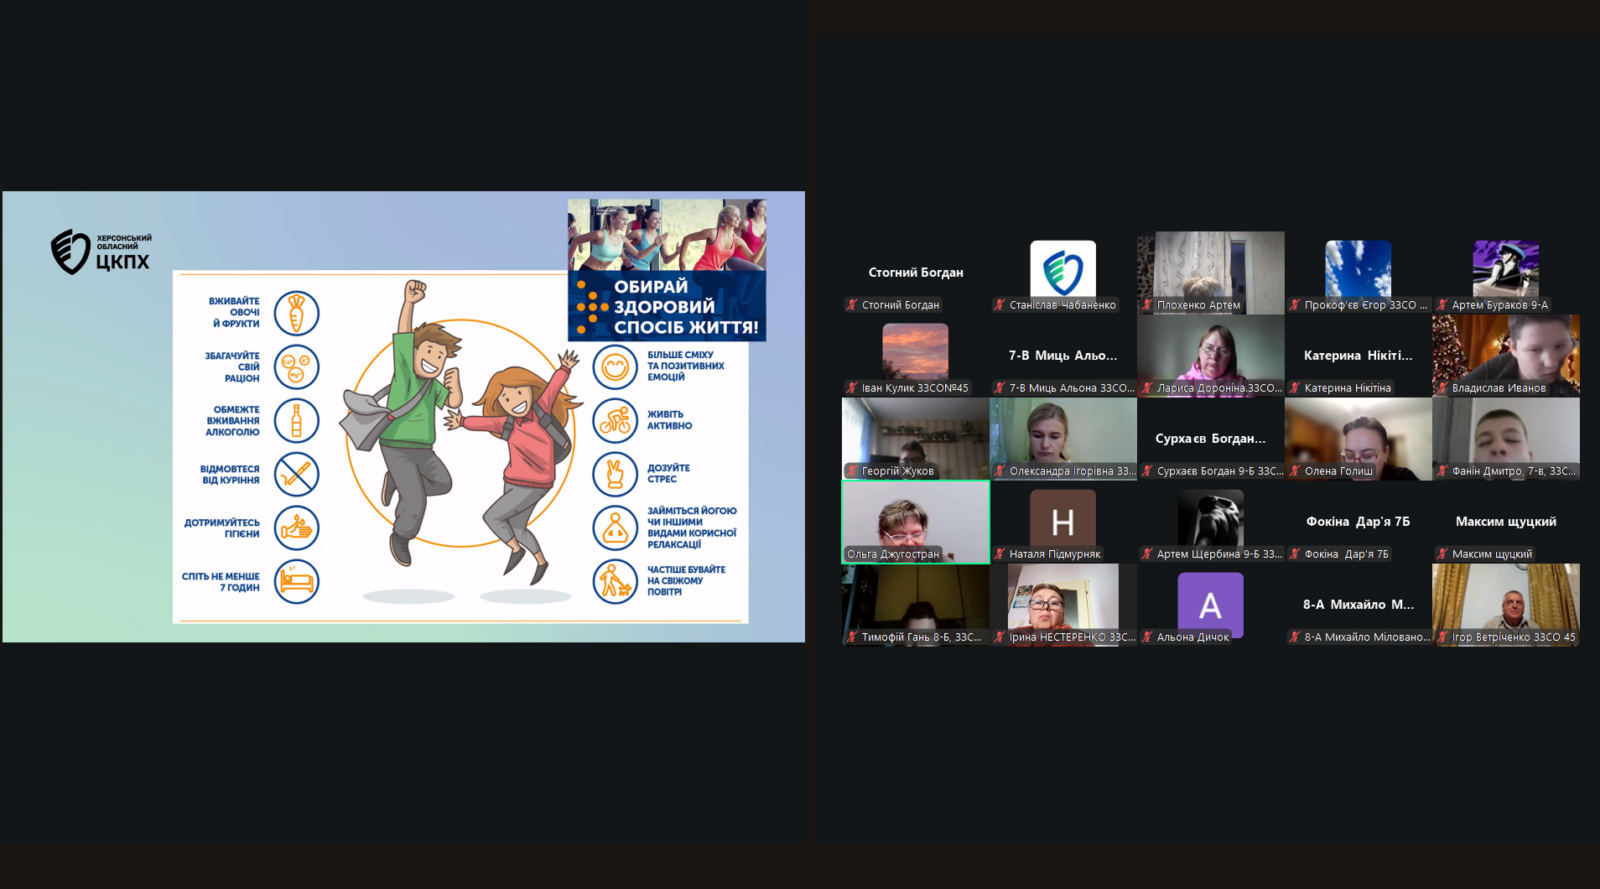Click the muted mic icon for Альона Дичок
This screenshot has width=1600, height=889.
click(1147, 637)
